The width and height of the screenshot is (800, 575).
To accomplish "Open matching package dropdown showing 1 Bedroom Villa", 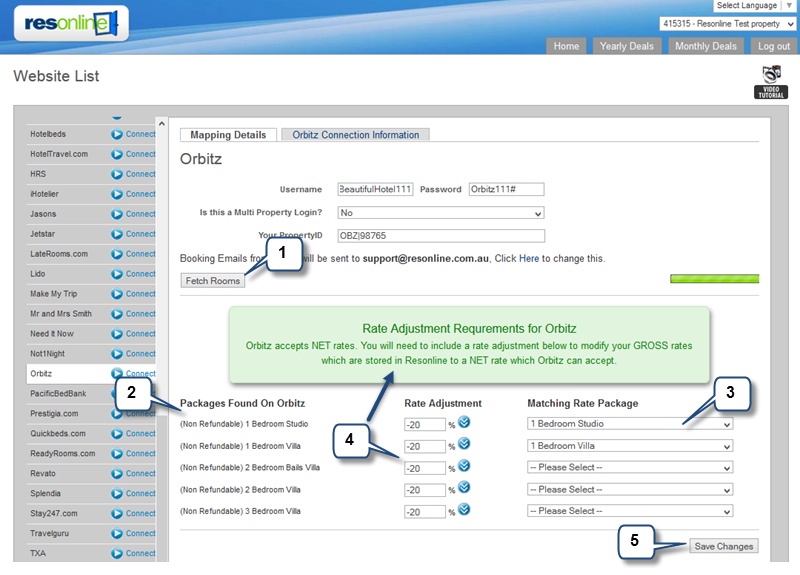I will click(630, 446).
